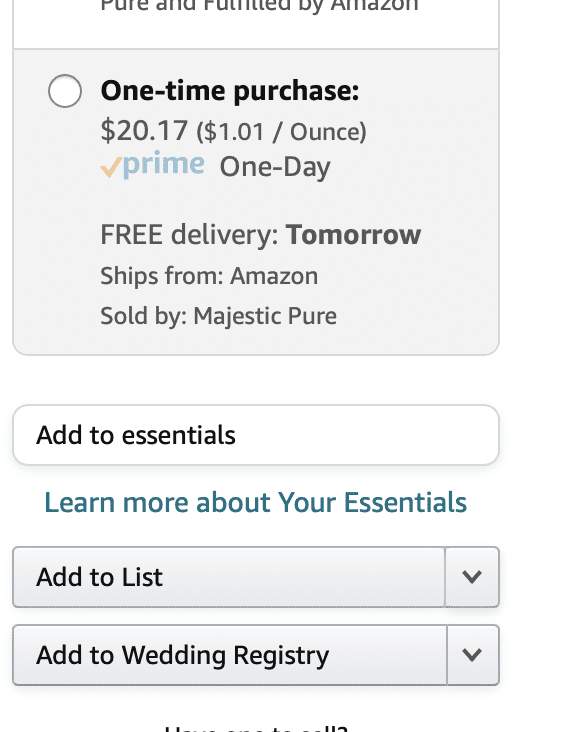Click the Add to essentials button
The width and height of the screenshot is (562, 732).
(256, 435)
